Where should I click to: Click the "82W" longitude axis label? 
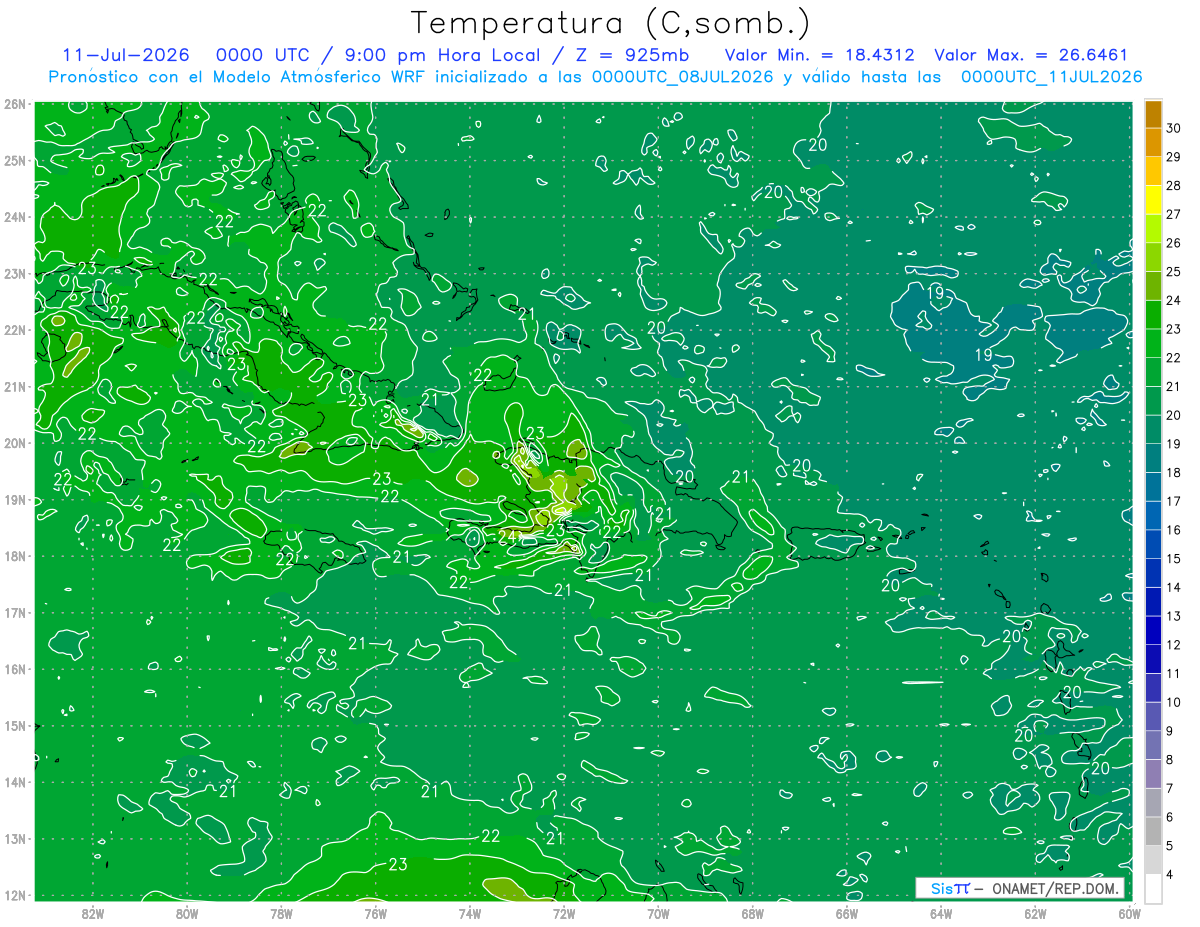pyautogui.click(x=92, y=913)
